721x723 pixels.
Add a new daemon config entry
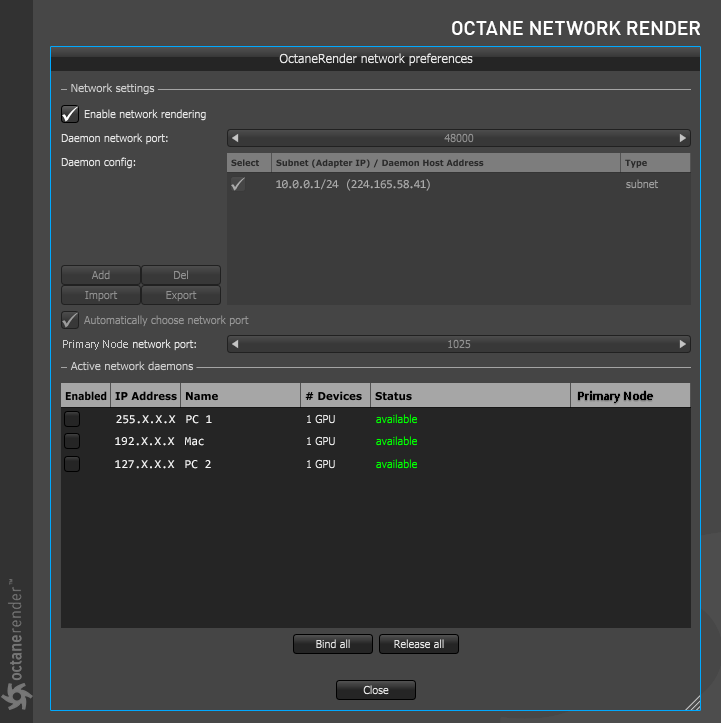click(x=100, y=275)
